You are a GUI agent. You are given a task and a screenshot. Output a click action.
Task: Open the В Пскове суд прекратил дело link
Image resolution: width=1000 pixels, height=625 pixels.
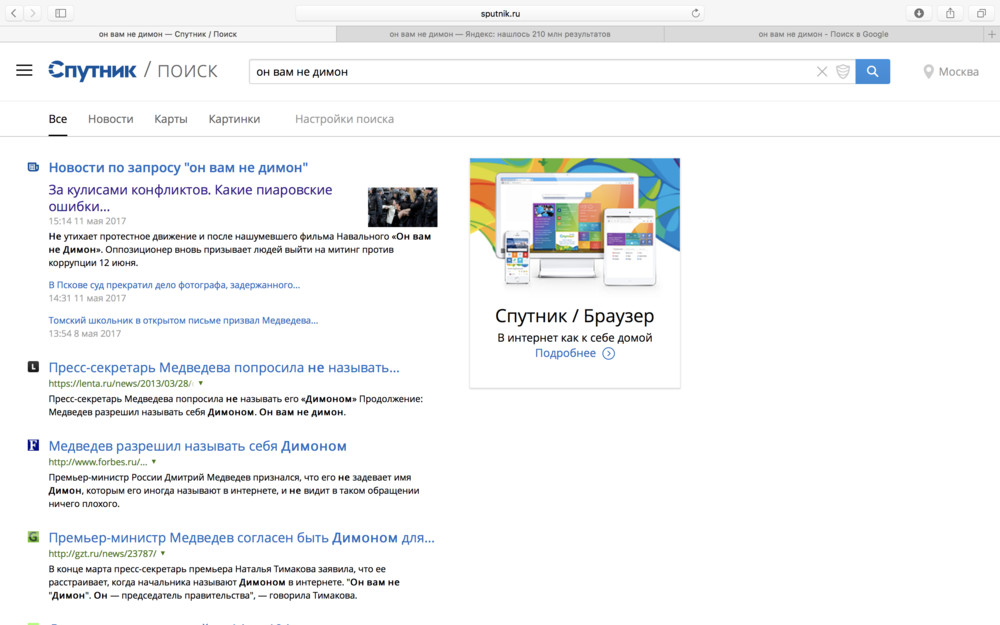point(174,285)
